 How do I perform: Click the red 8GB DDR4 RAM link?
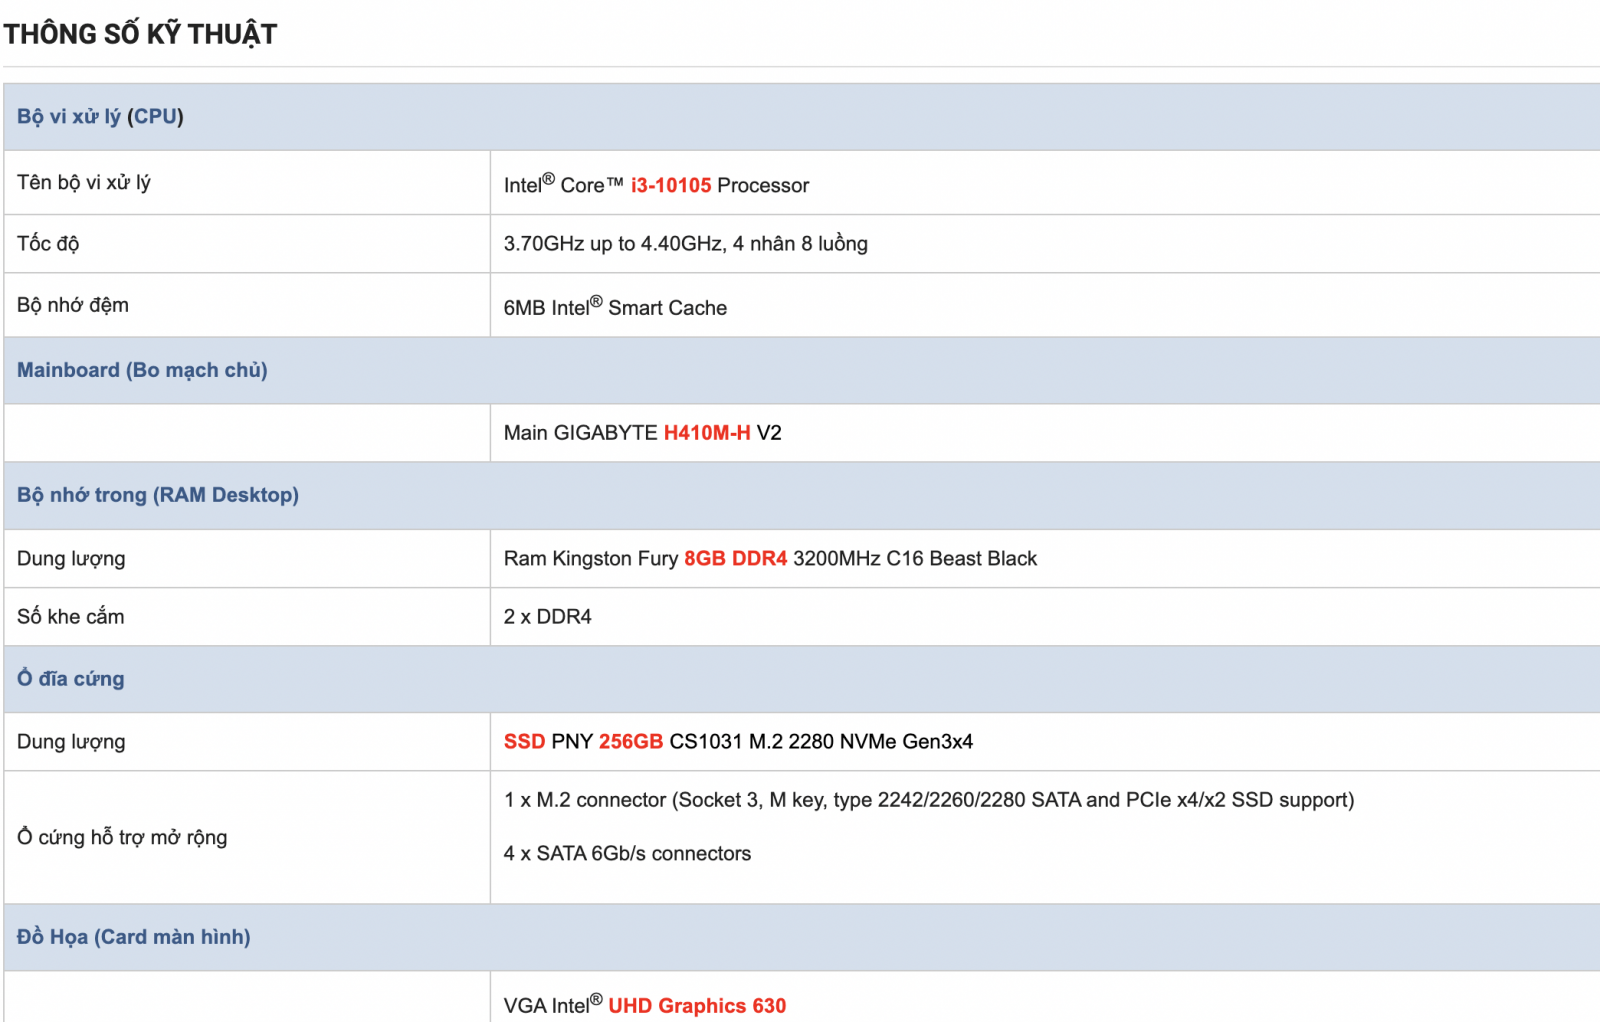tap(736, 559)
